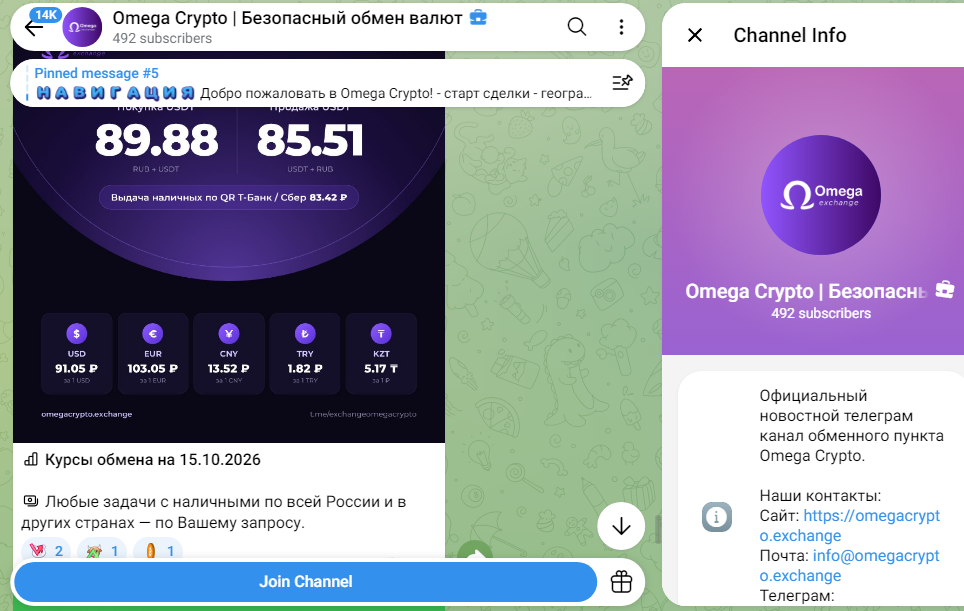The image size is (964, 611).
Task: Click the TRY 1.82 ₽ rate card
Action: pyautogui.click(x=305, y=353)
